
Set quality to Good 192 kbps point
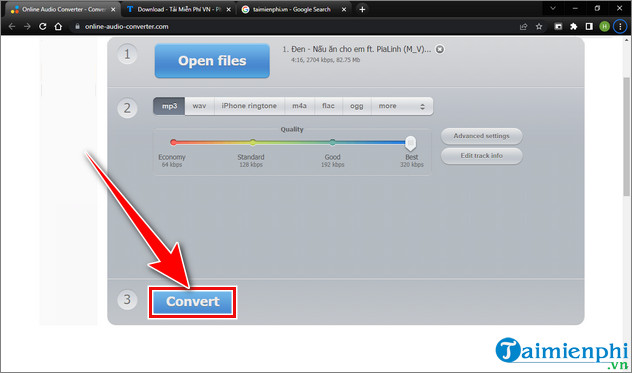click(332, 142)
